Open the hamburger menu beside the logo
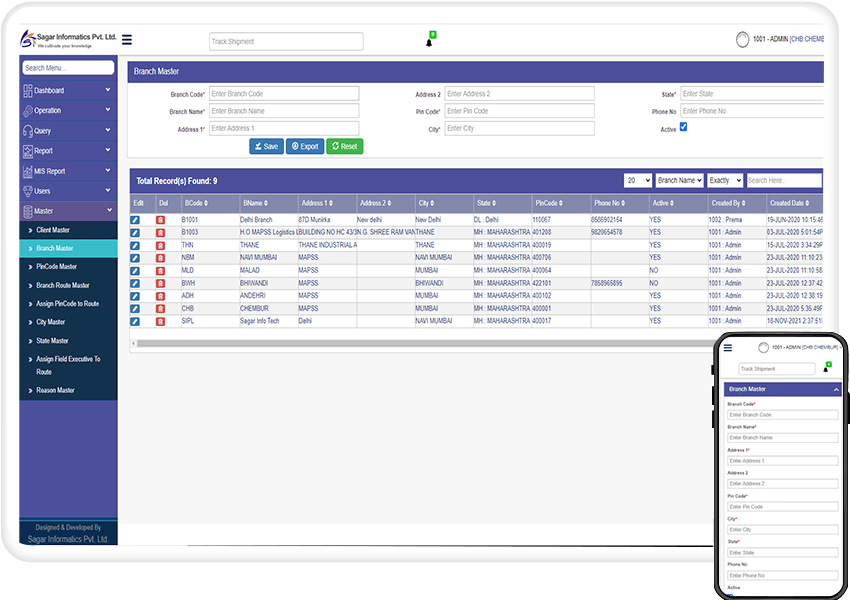 tap(127, 40)
